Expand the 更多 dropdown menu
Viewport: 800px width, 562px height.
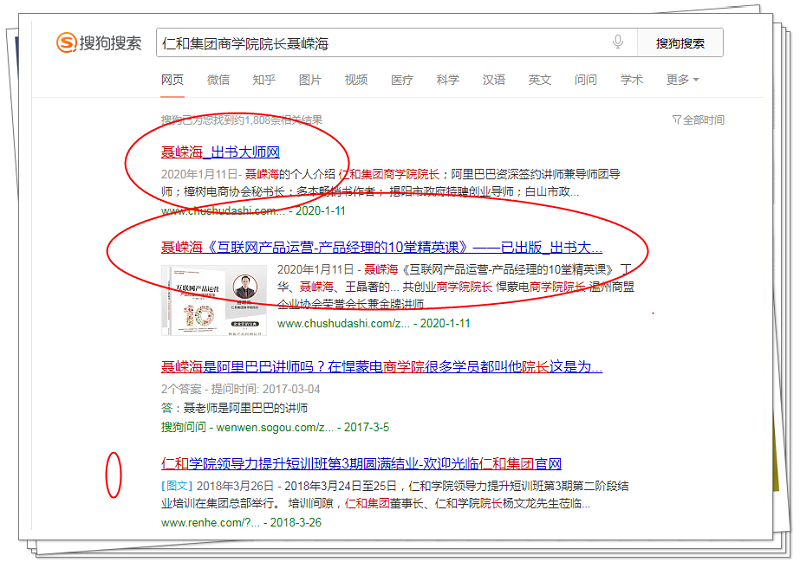tap(682, 80)
